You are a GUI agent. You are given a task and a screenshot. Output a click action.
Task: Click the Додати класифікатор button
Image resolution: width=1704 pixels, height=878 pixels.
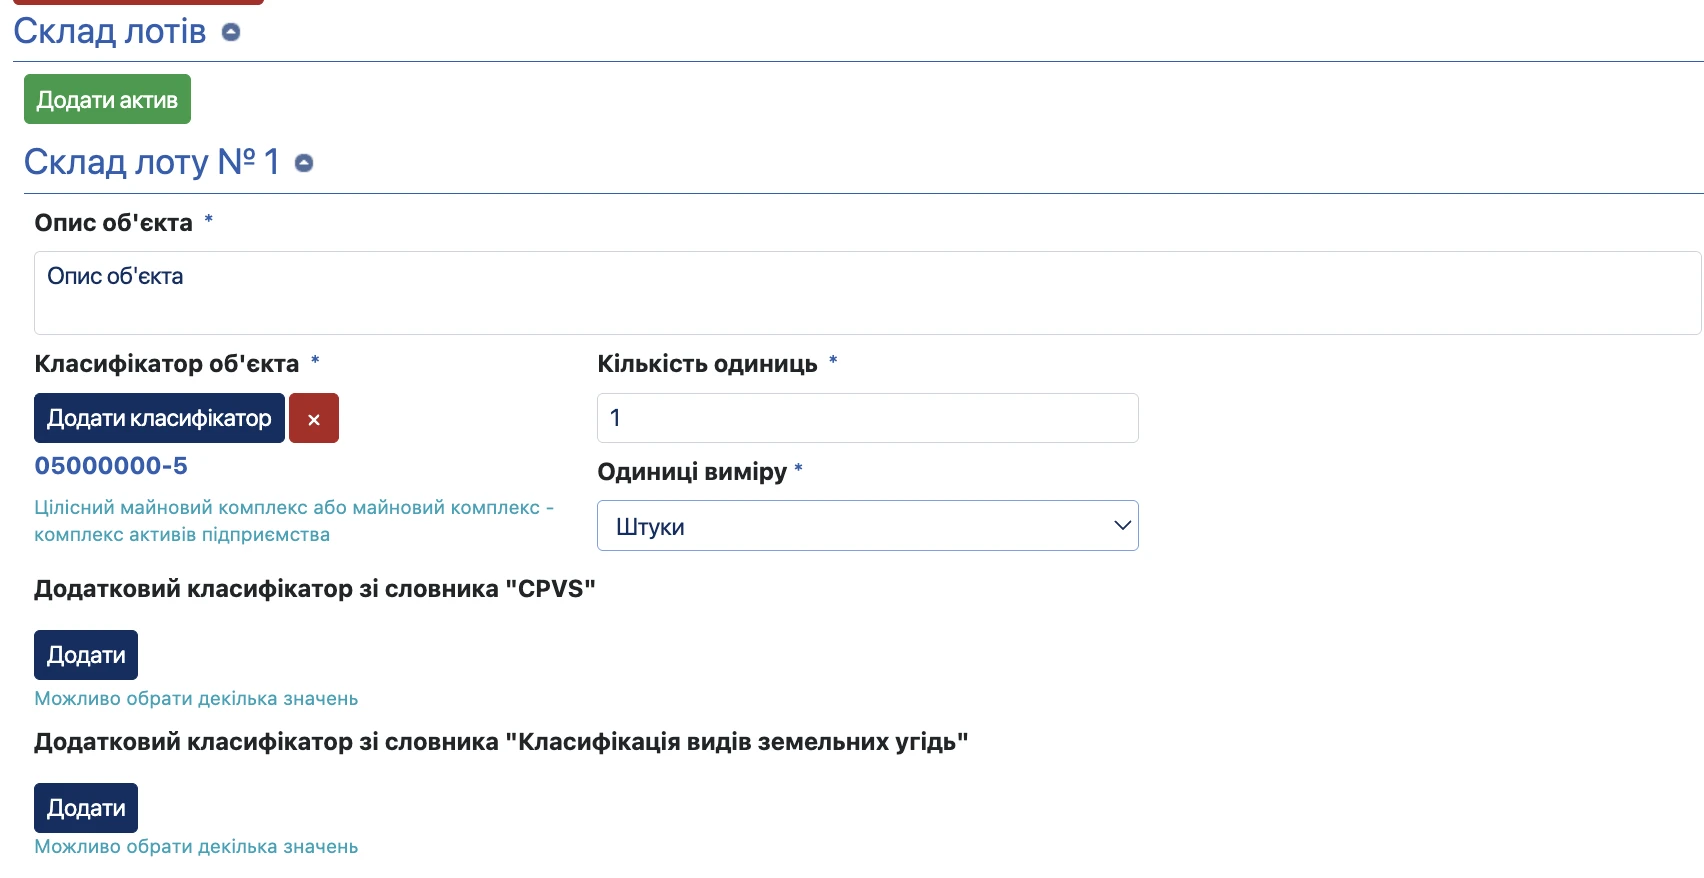coord(159,418)
